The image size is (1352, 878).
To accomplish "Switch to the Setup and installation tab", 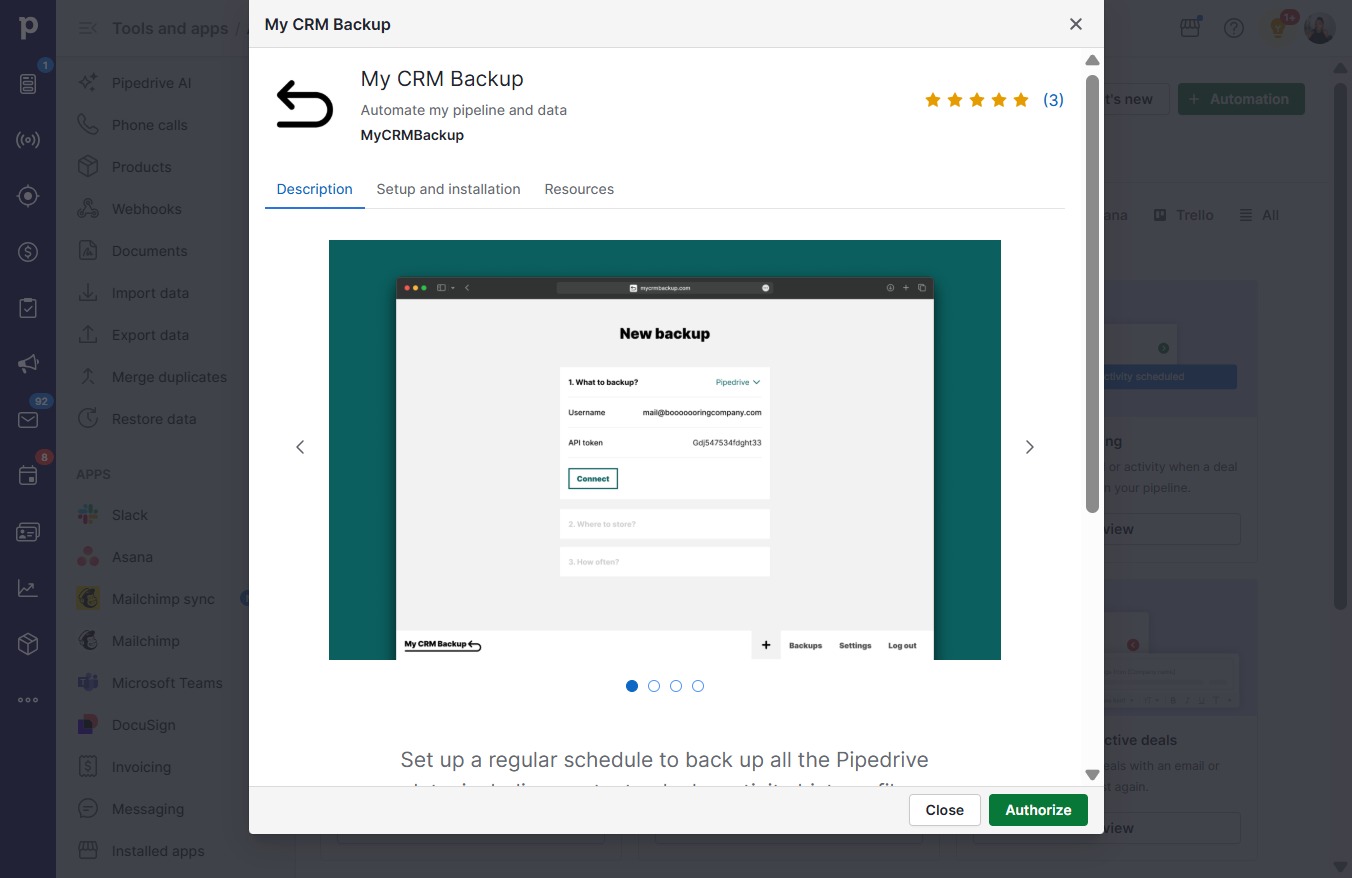I will coord(448,189).
